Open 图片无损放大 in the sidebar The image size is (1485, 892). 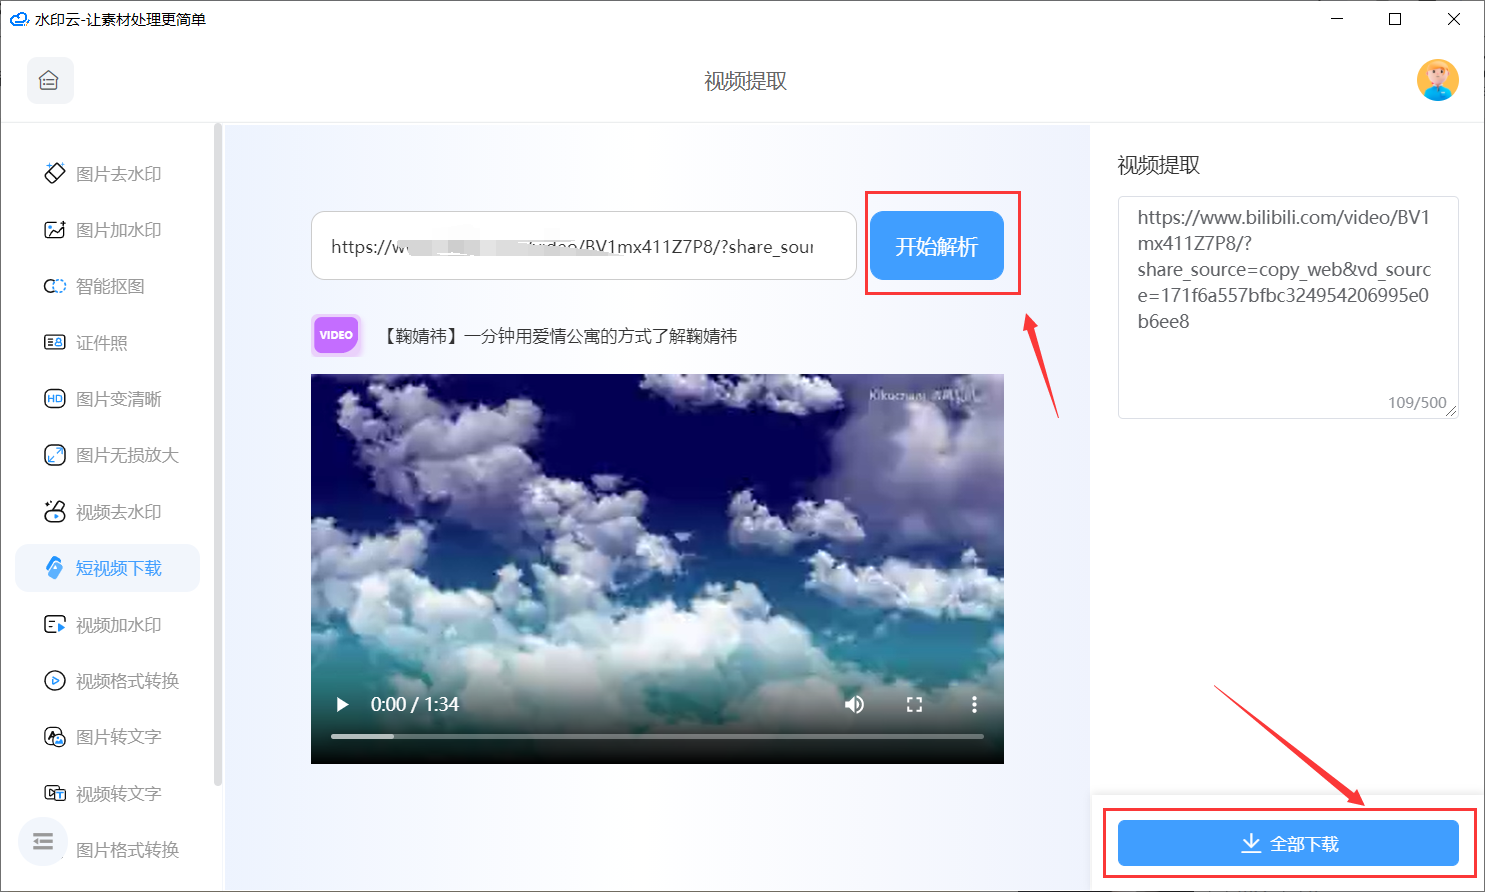pyautogui.click(x=107, y=455)
